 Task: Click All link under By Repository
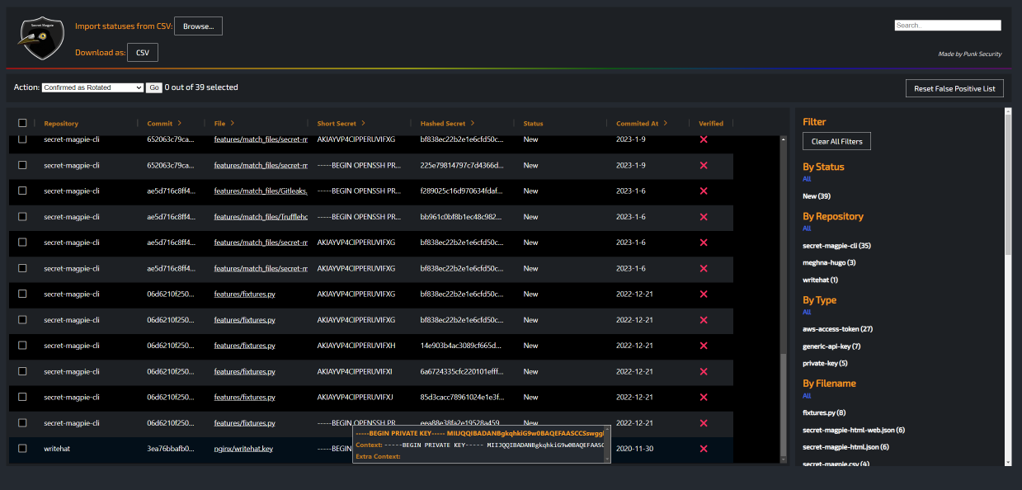pyautogui.click(x=807, y=228)
